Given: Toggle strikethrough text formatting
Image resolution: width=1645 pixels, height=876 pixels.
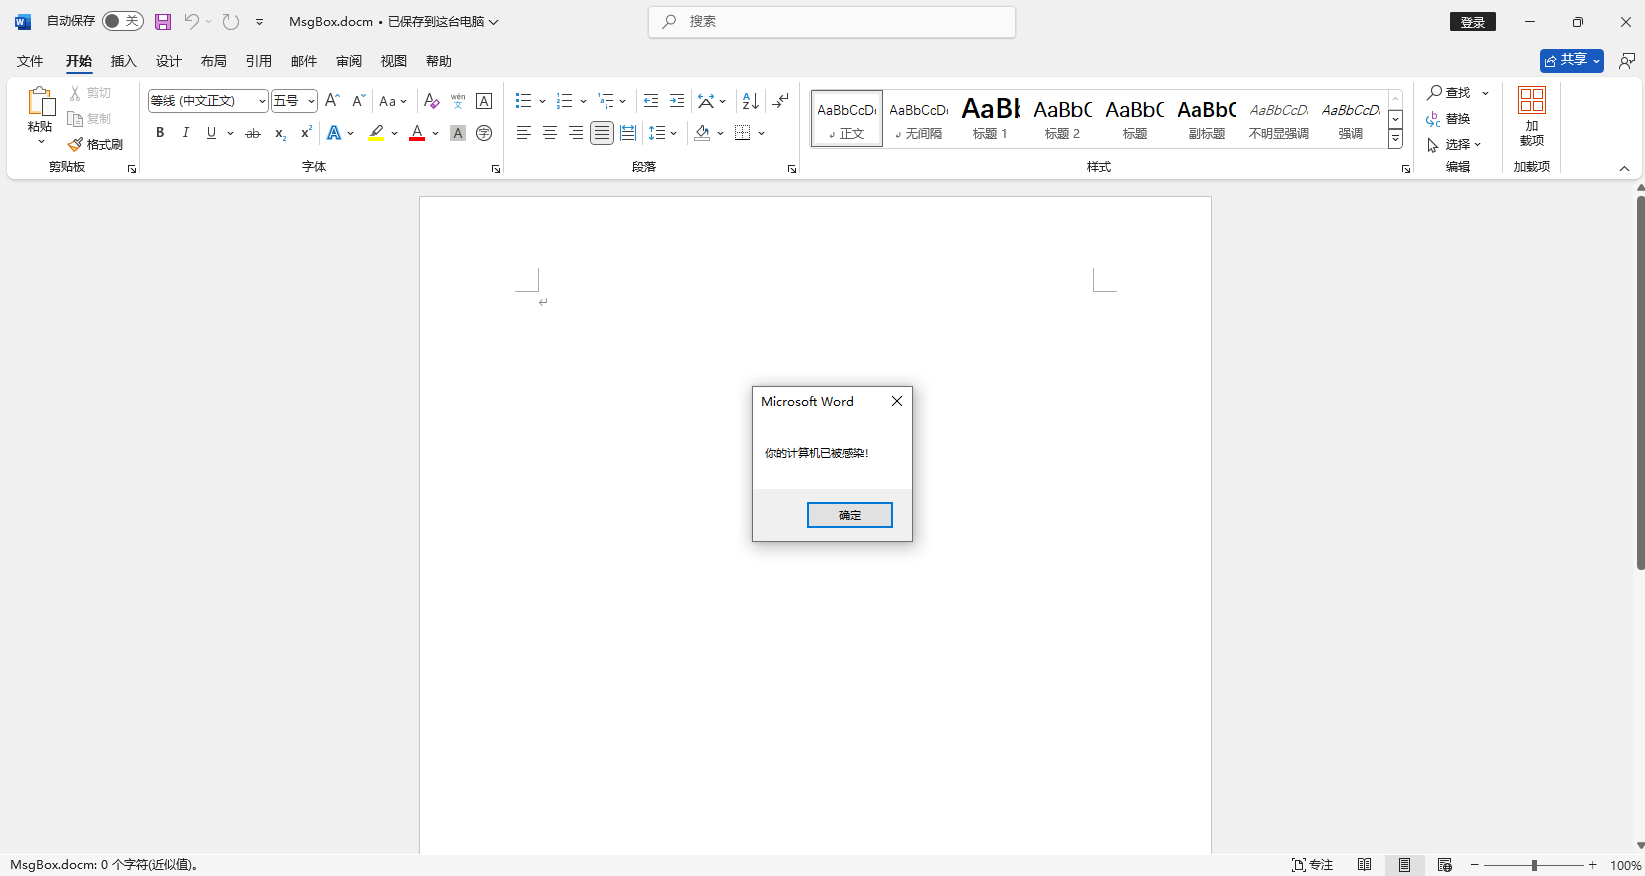Looking at the screenshot, I should (x=253, y=133).
